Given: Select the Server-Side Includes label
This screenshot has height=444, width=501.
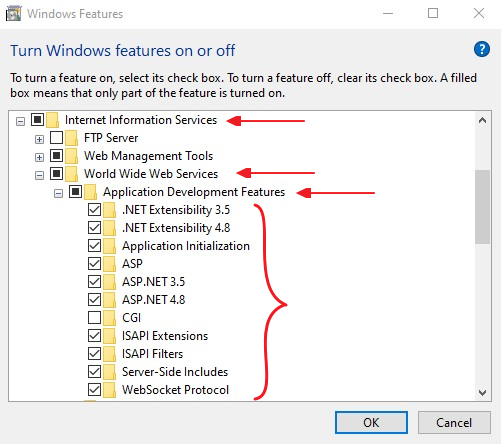Looking at the screenshot, I should tap(175, 372).
